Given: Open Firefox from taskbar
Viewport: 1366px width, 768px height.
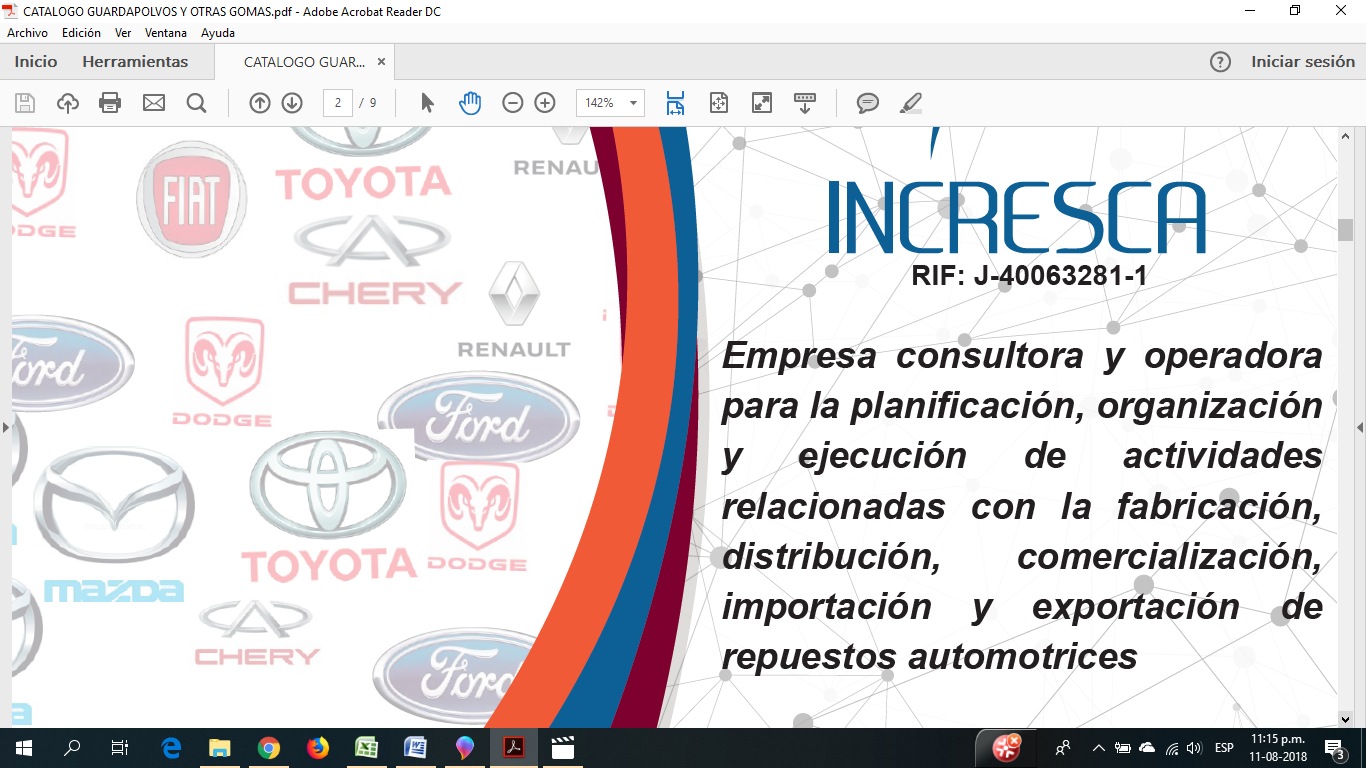Looking at the screenshot, I should point(318,748).
